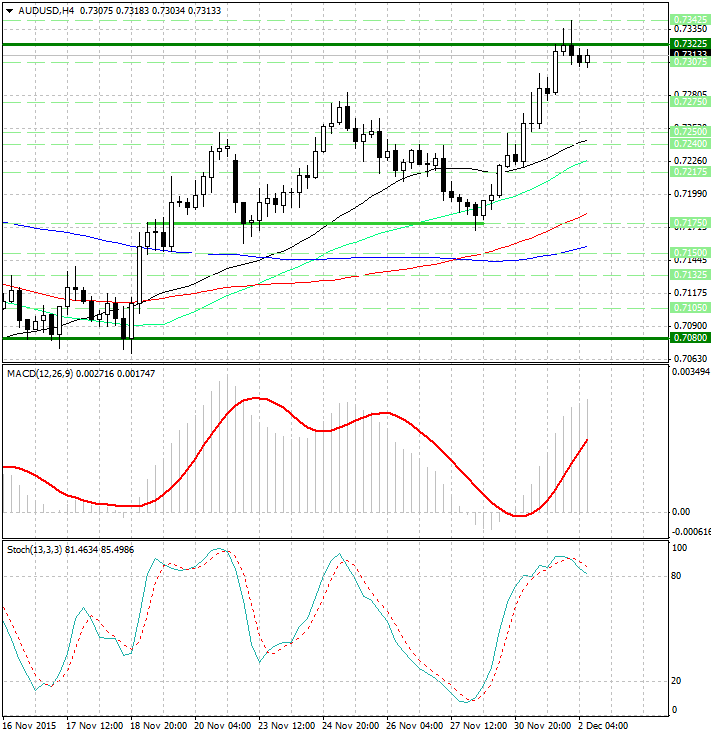Click the 18 Nov 20:00 time label
Image resolution: width=711 pixels, height=734 pixels.
click(158, 726)
